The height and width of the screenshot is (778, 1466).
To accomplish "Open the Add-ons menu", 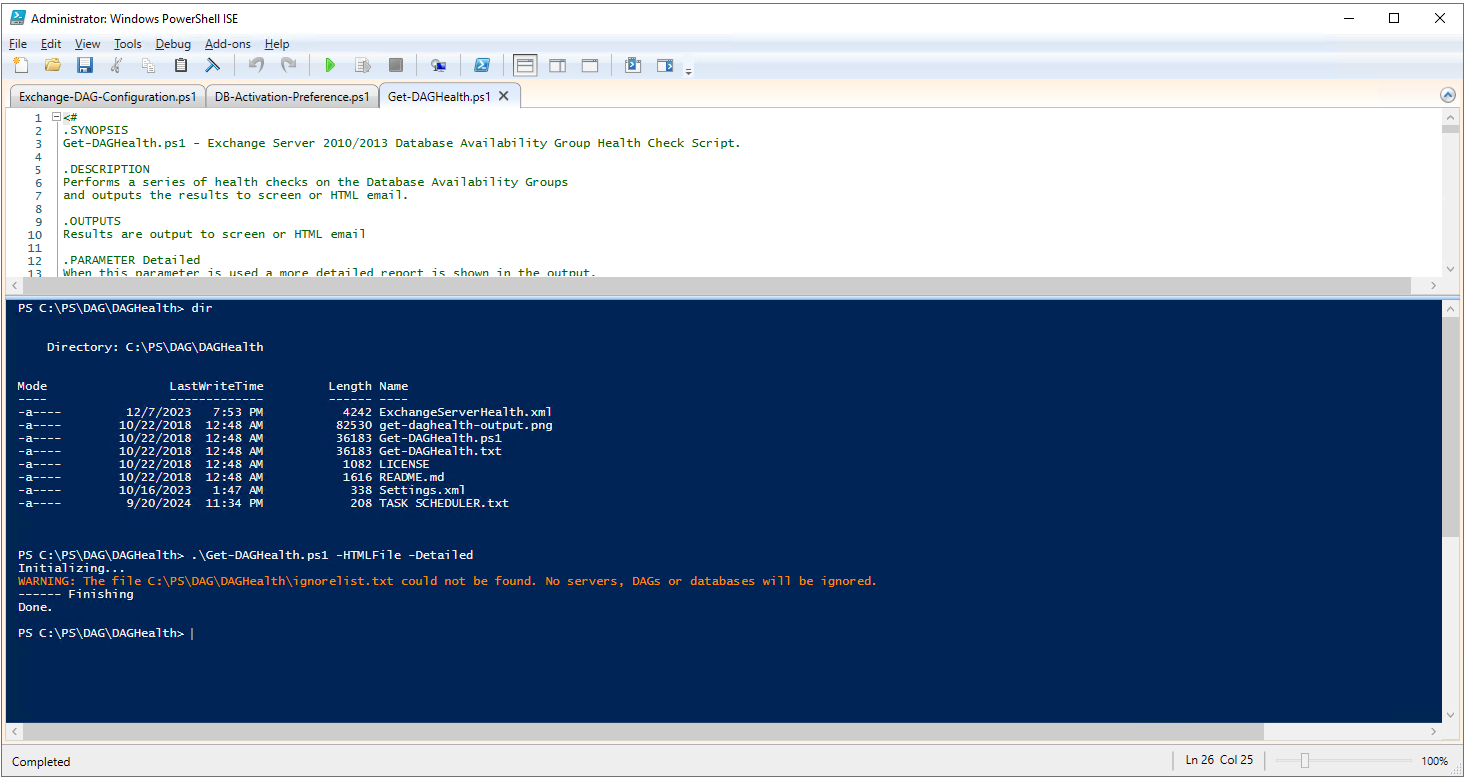I will (228, 44).
